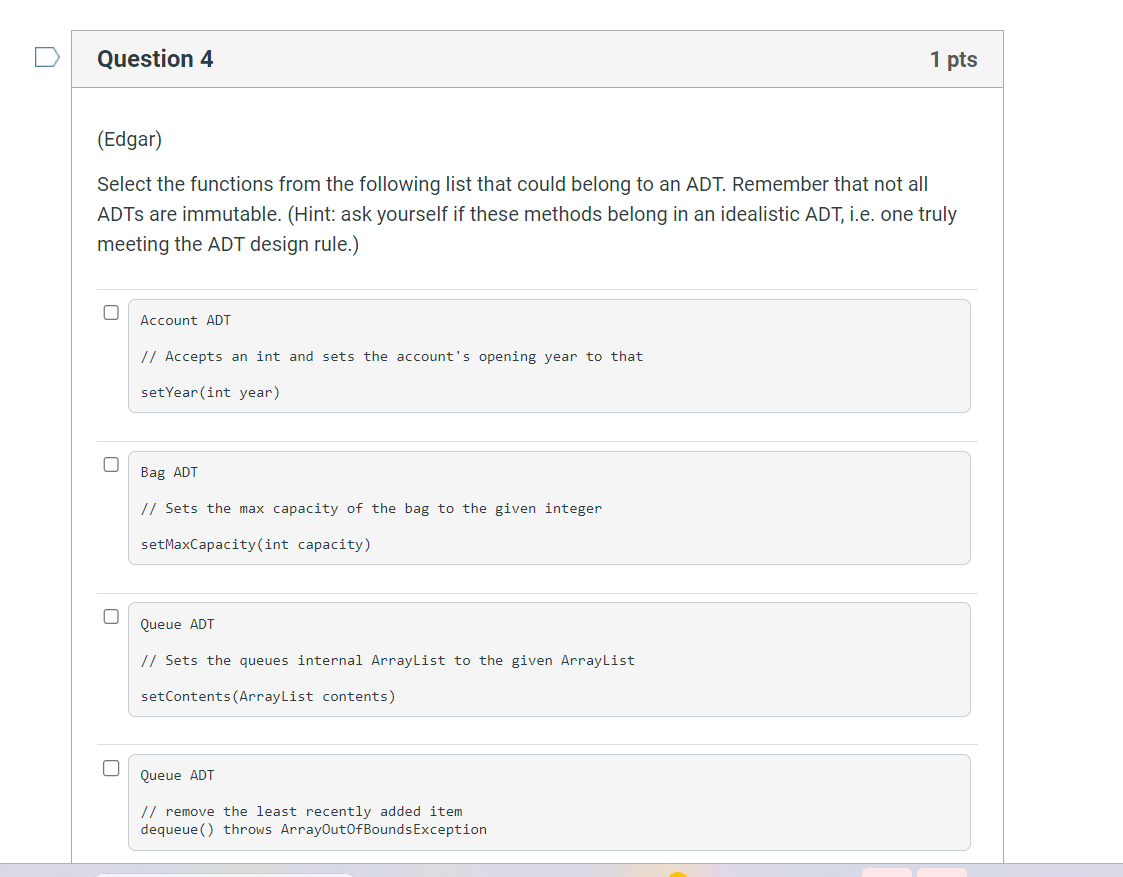1123x877 pixels.
Task: Enable the dequeue() Queue ADT checkbox
Action: click(x=110, y=768)
